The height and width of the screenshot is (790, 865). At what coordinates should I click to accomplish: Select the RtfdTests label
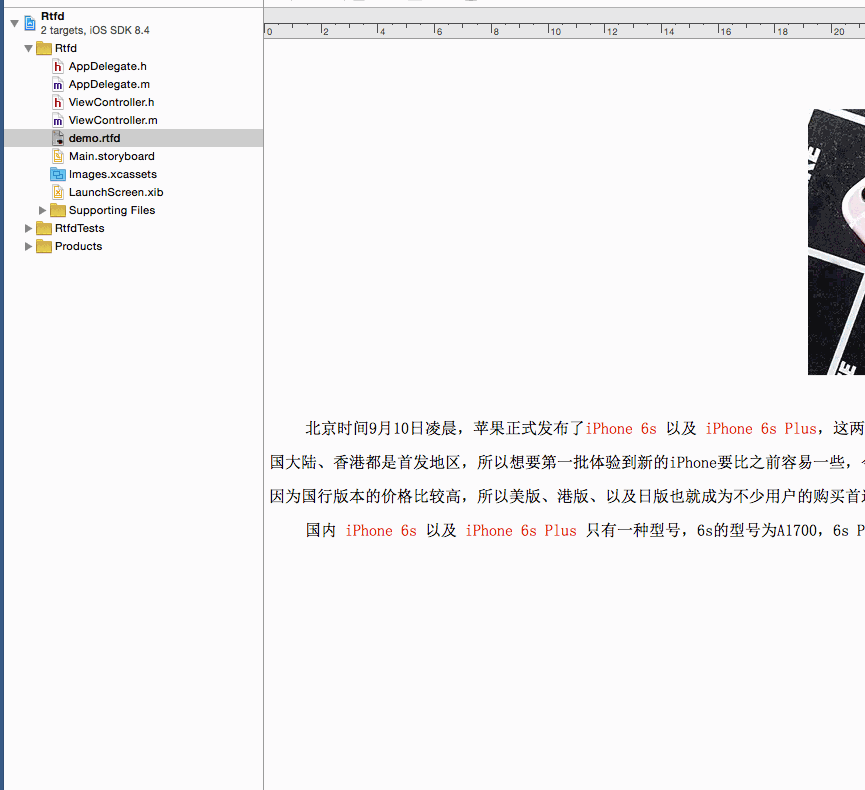[x=79, y=228]
